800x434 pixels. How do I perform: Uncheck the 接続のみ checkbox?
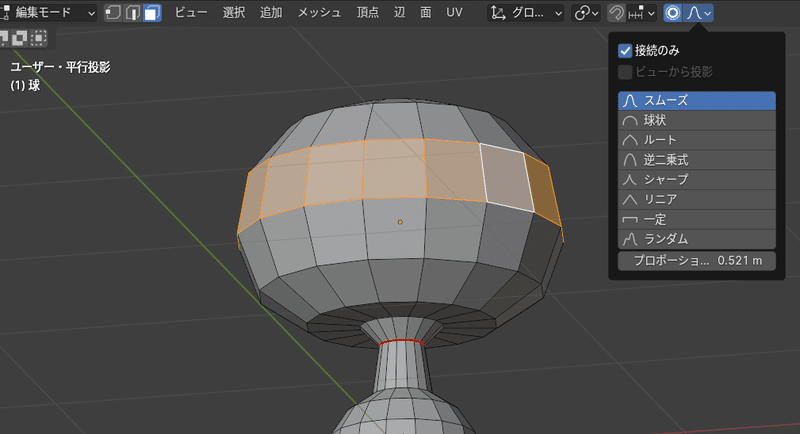tap(625, 50)
